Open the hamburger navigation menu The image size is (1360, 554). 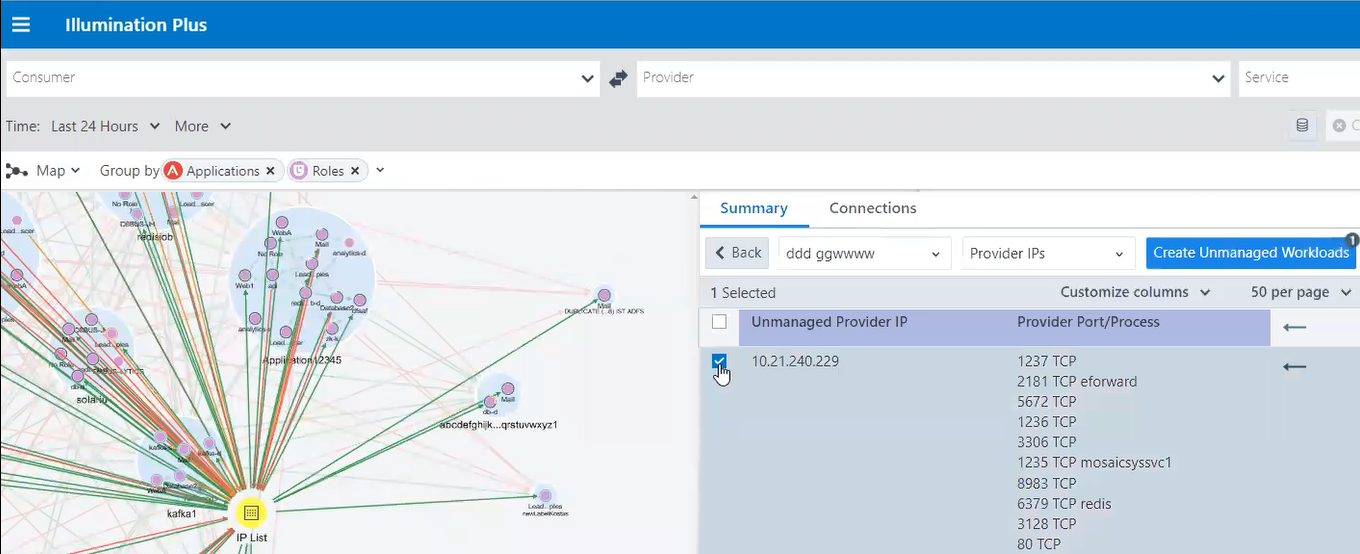coord(20,24)
